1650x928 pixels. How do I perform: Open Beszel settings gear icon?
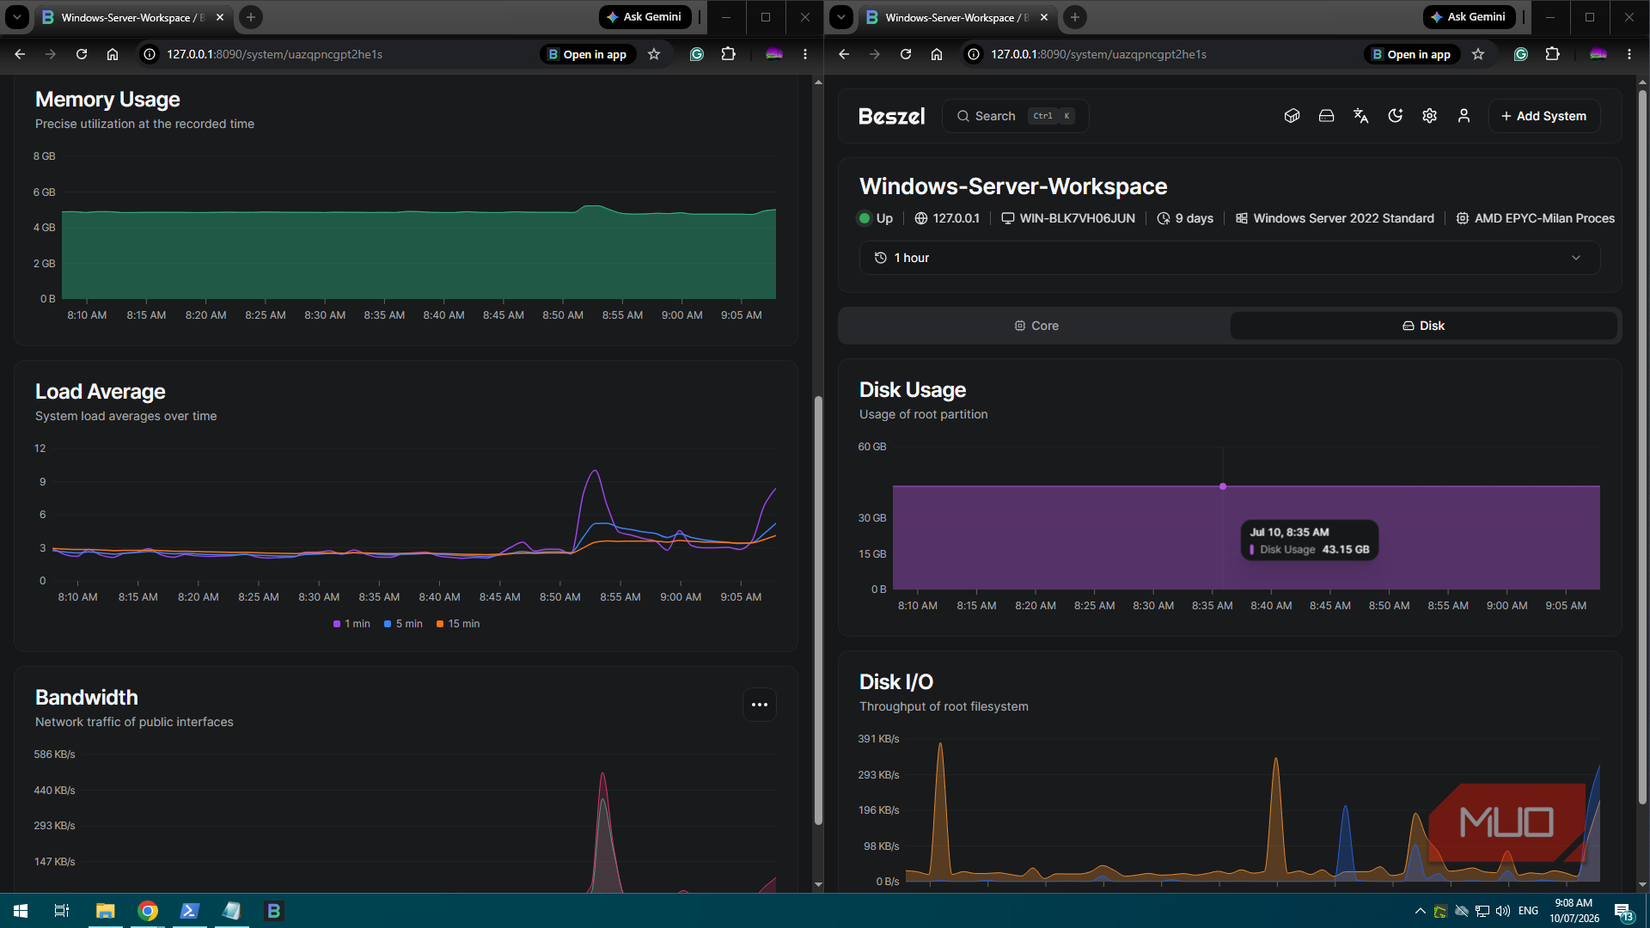click(x=1429, y=116)
